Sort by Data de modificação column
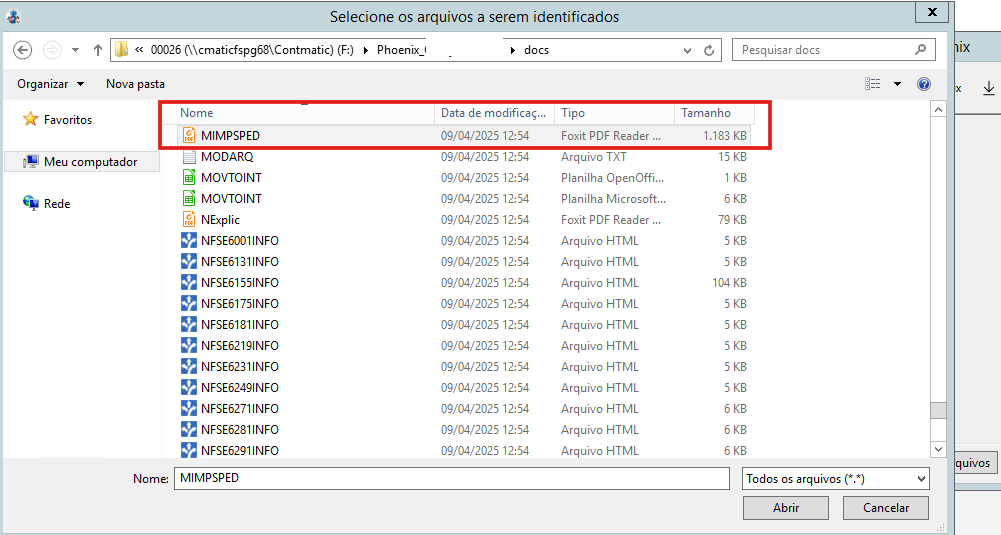The width and height of the screenshot is (1001, 535). [495, 113]
